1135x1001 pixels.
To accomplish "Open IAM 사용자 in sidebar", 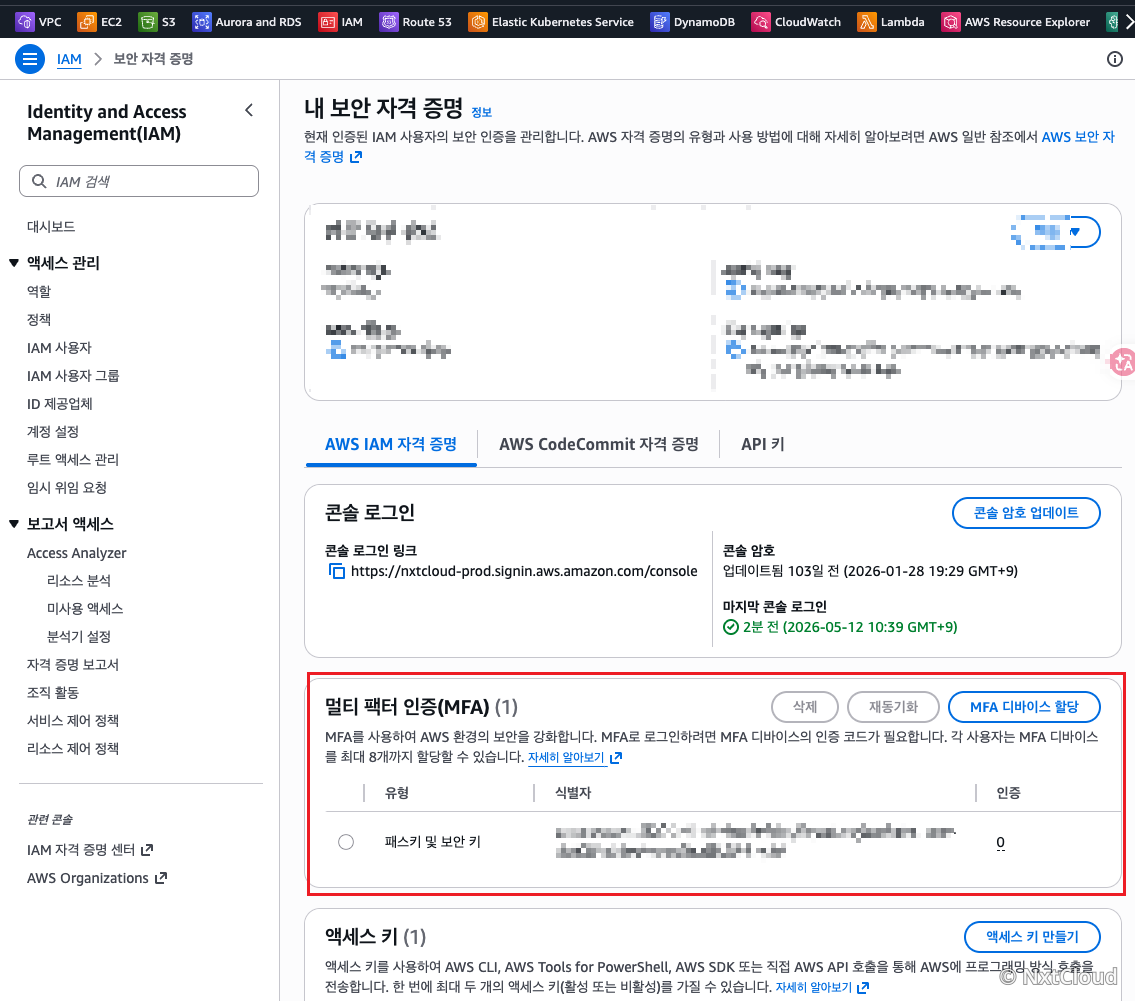I will [59, 347].
